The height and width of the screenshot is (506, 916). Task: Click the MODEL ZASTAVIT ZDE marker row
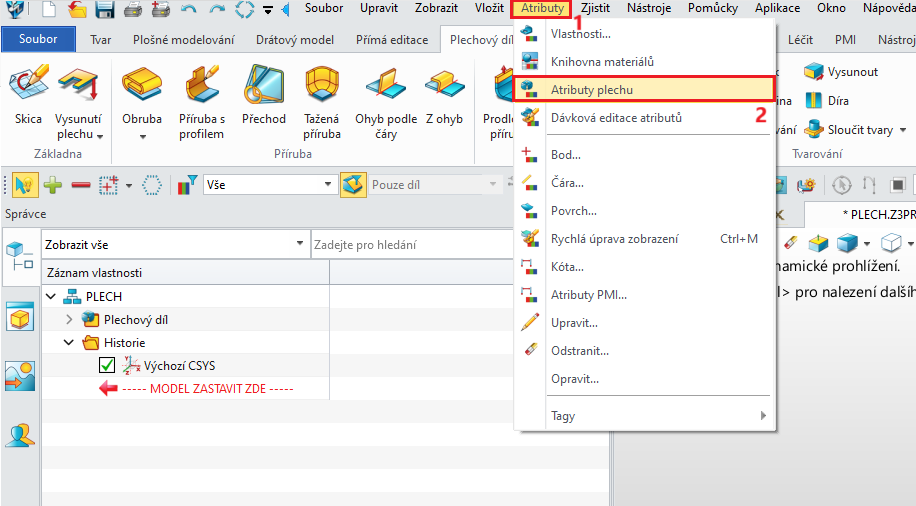coord(186,389)
